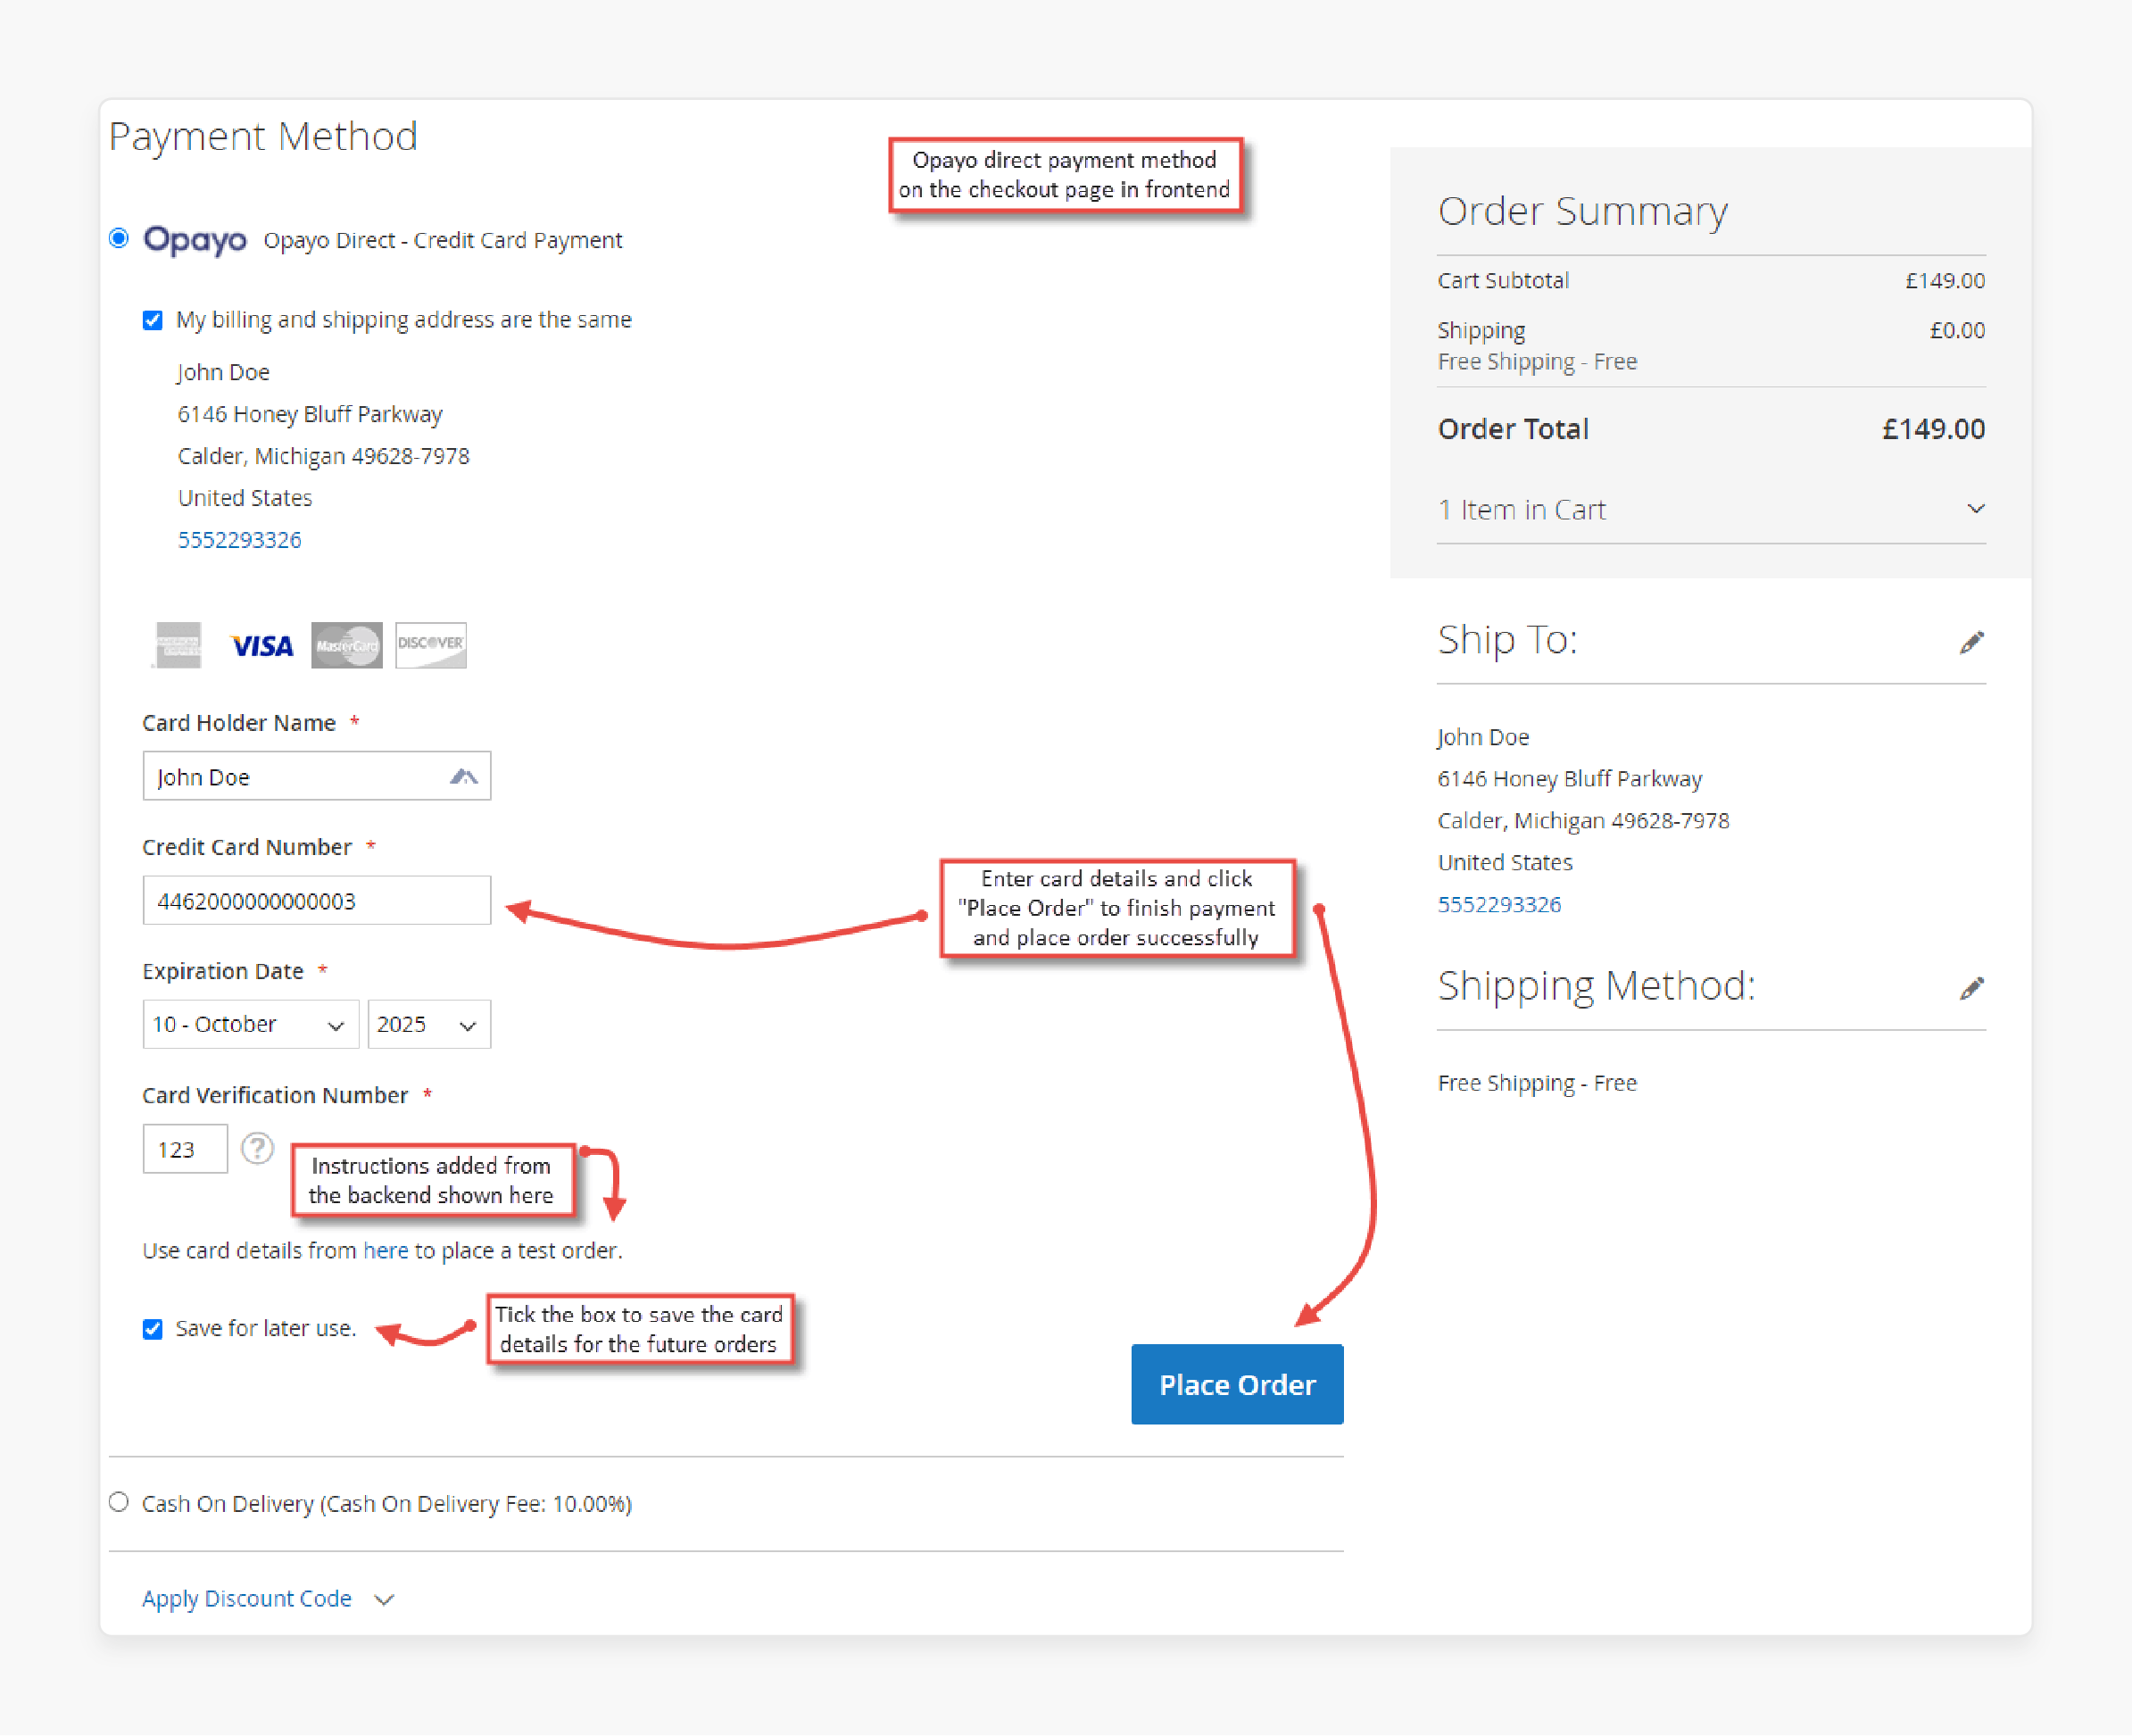Click the Payment Method heading
Viewport: 2132px width, 1736px height.
coord(263,136)
